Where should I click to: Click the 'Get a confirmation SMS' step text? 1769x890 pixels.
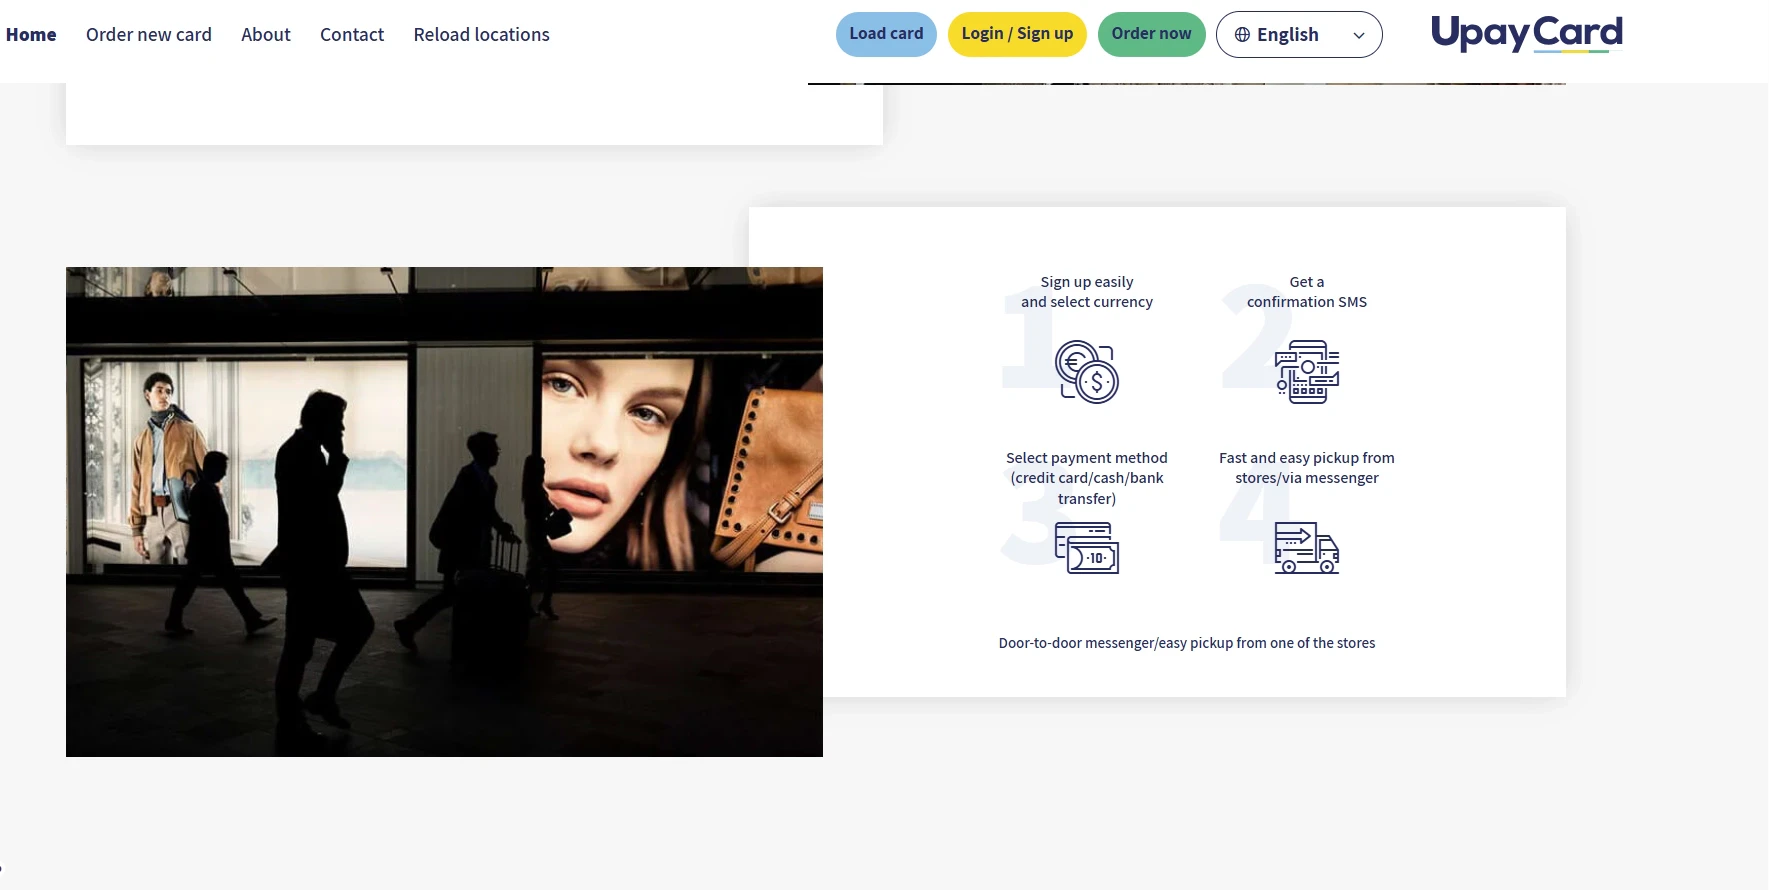1306,292
